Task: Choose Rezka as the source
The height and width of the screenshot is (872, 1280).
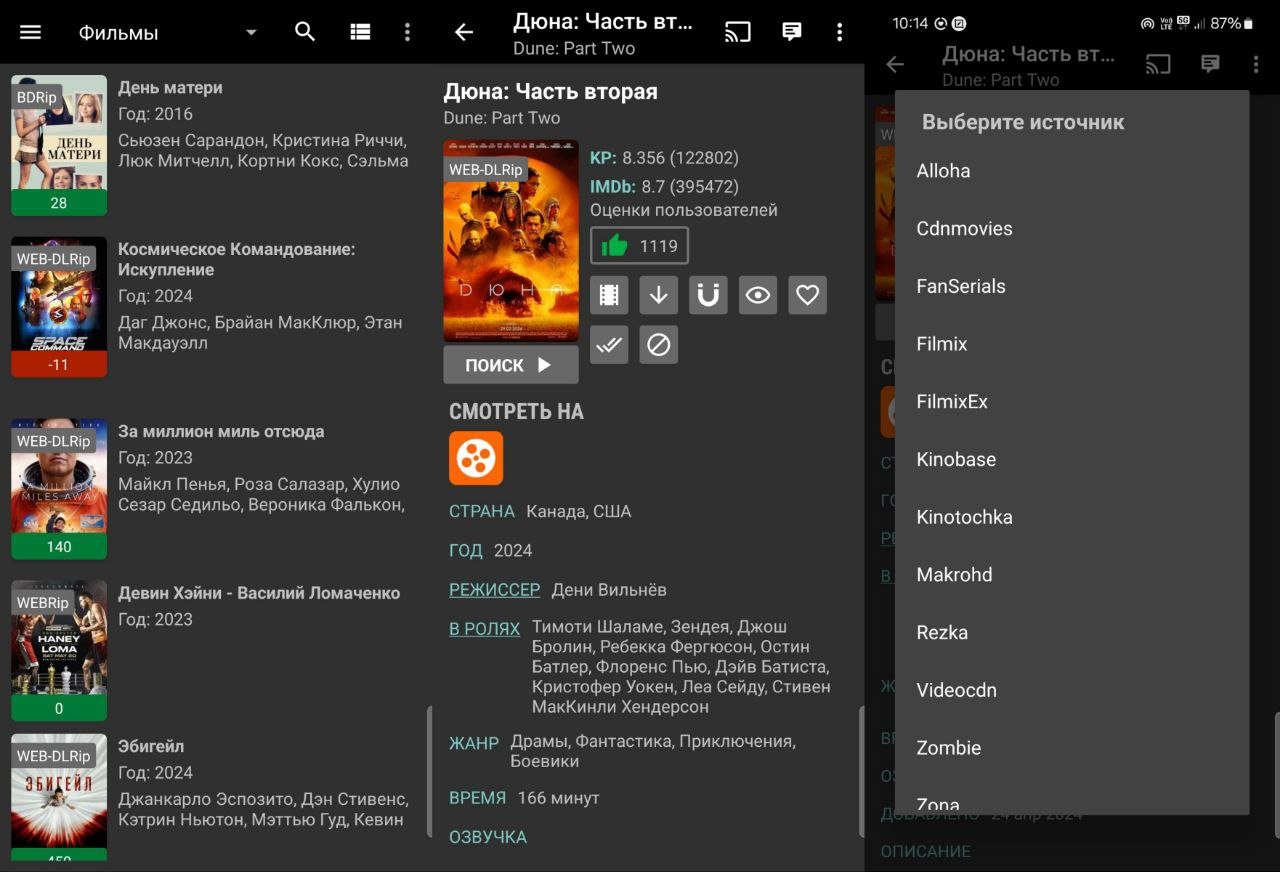Action: pyautogui.click(x=942, y=633)
